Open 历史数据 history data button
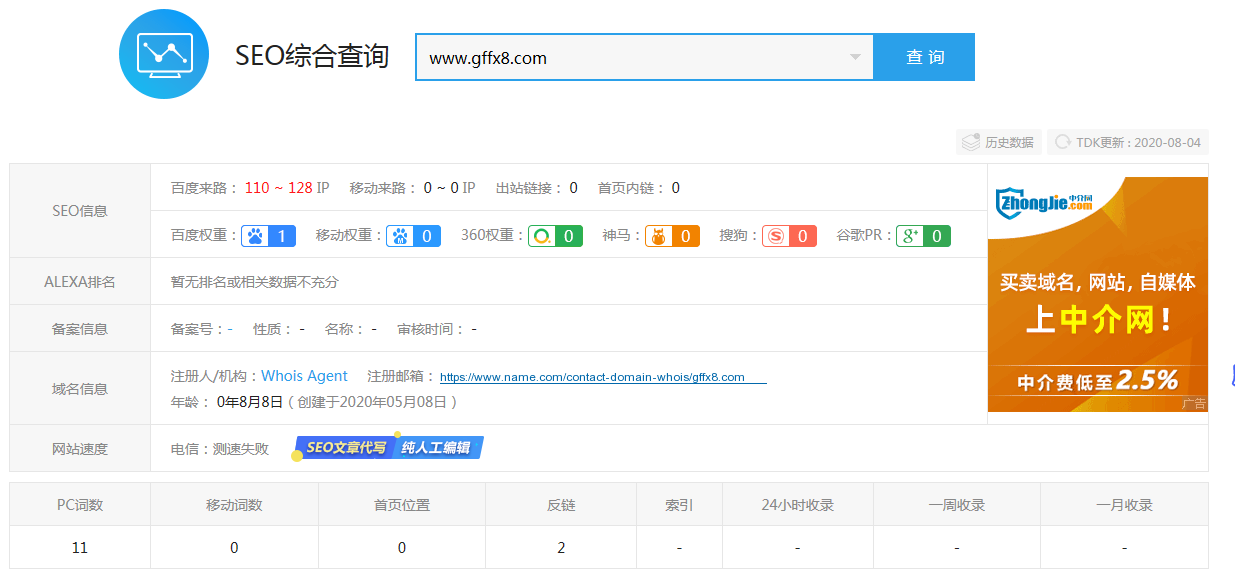Screen dimensions: 1235x573 [998, 142]
